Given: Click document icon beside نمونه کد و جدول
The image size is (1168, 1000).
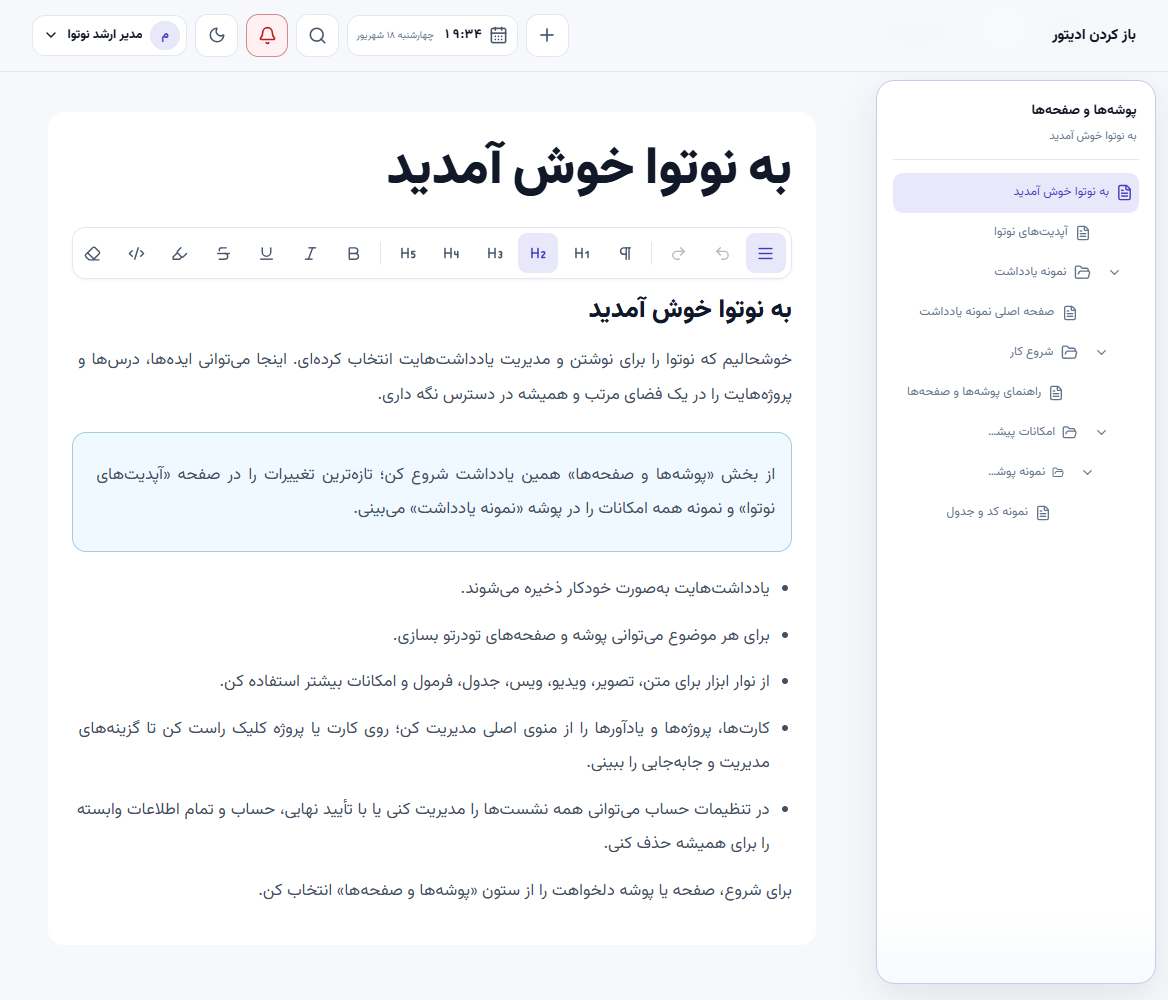Looking at the screenshot, I should click(x=1043, y=513).
